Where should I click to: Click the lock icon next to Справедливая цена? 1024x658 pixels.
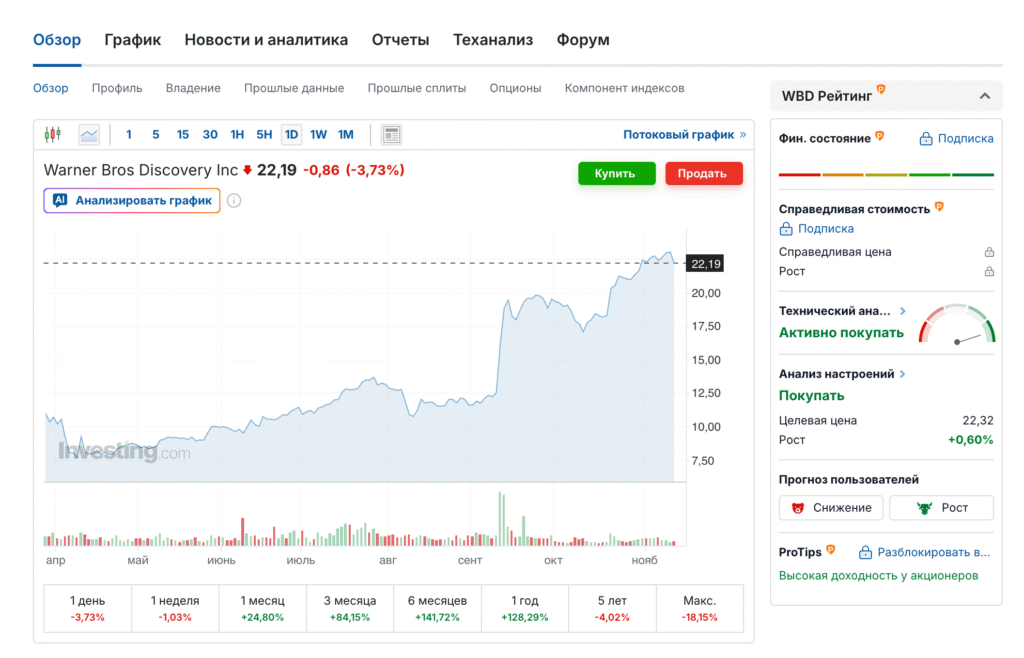pyautogui.click(x=989, y=252)
